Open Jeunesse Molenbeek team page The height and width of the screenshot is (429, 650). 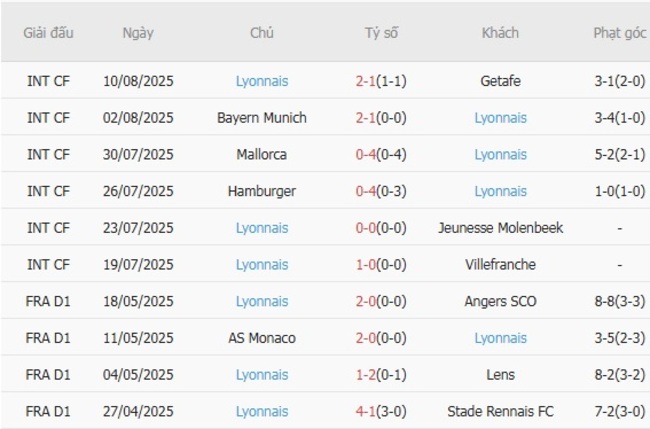(x=500, y=228)
